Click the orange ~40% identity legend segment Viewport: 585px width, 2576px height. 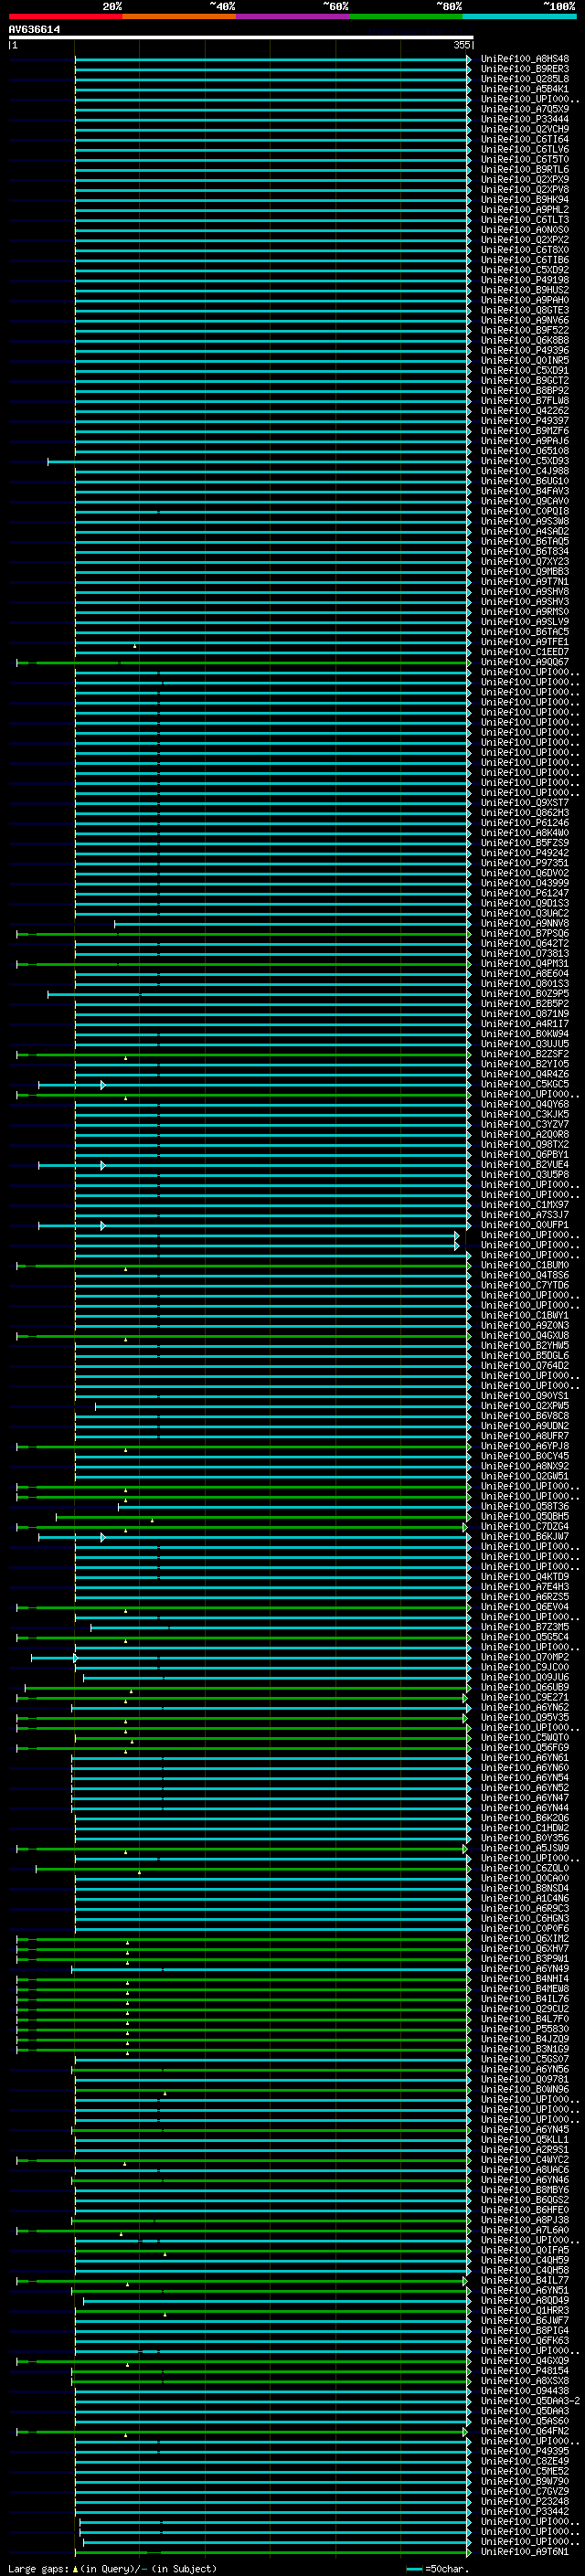(179, 16)
